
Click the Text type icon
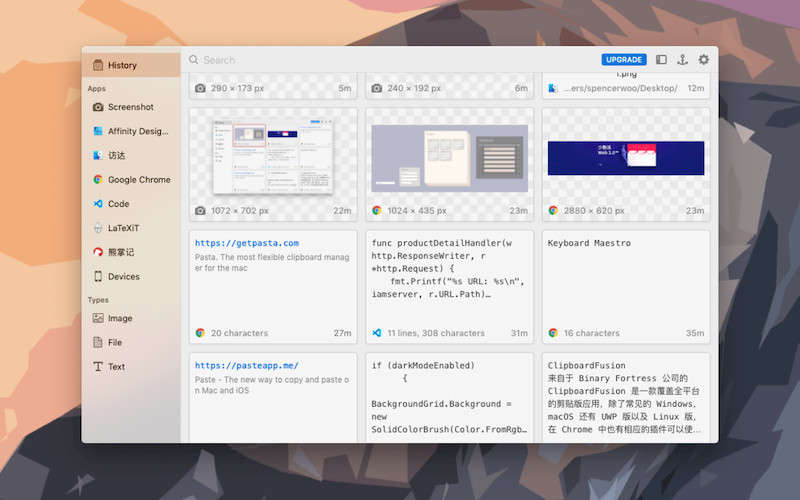(98, 366)
